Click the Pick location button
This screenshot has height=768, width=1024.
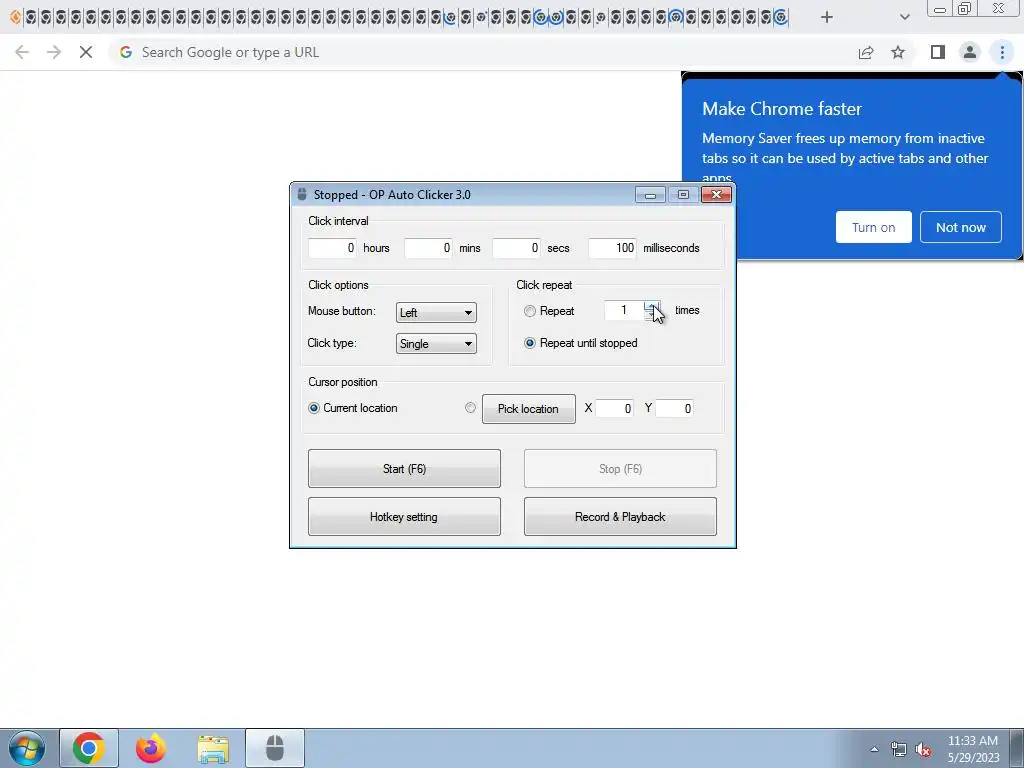tap(529, 409)
